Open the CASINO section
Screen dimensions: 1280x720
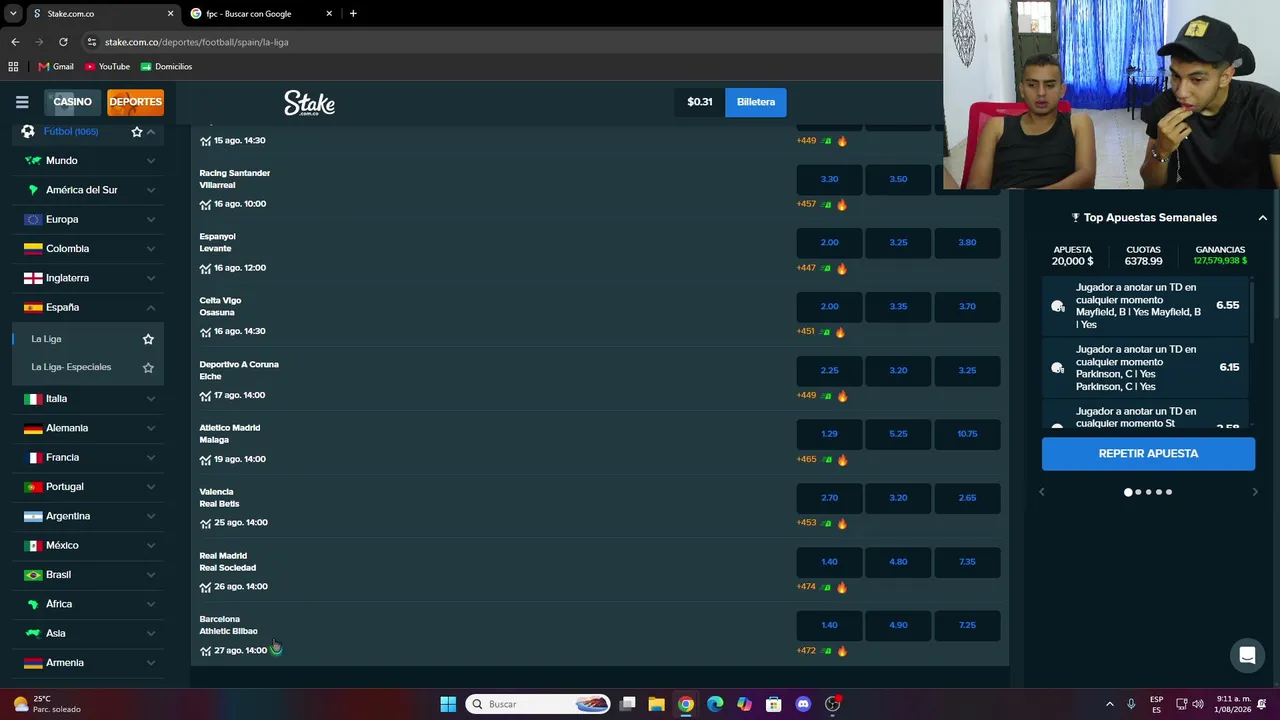72,102
